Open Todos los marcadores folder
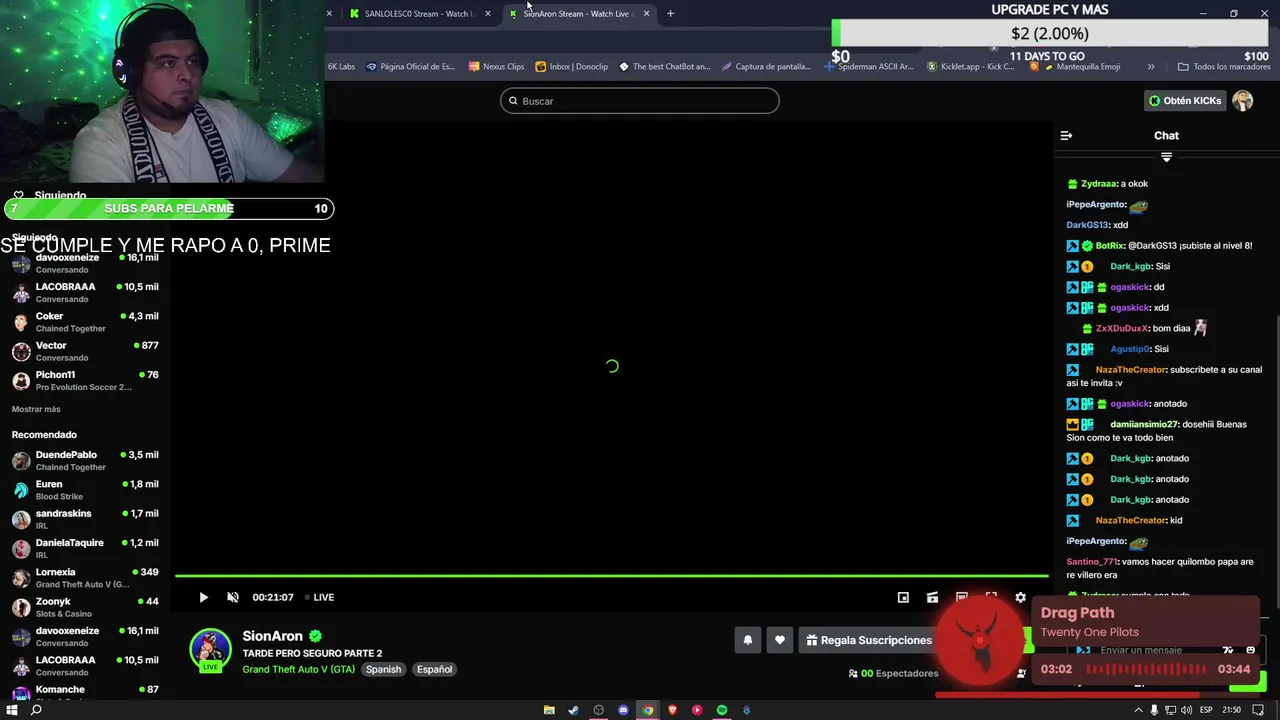The height and width of the screenshot is (720, 1280). (x=1224, y=67)
